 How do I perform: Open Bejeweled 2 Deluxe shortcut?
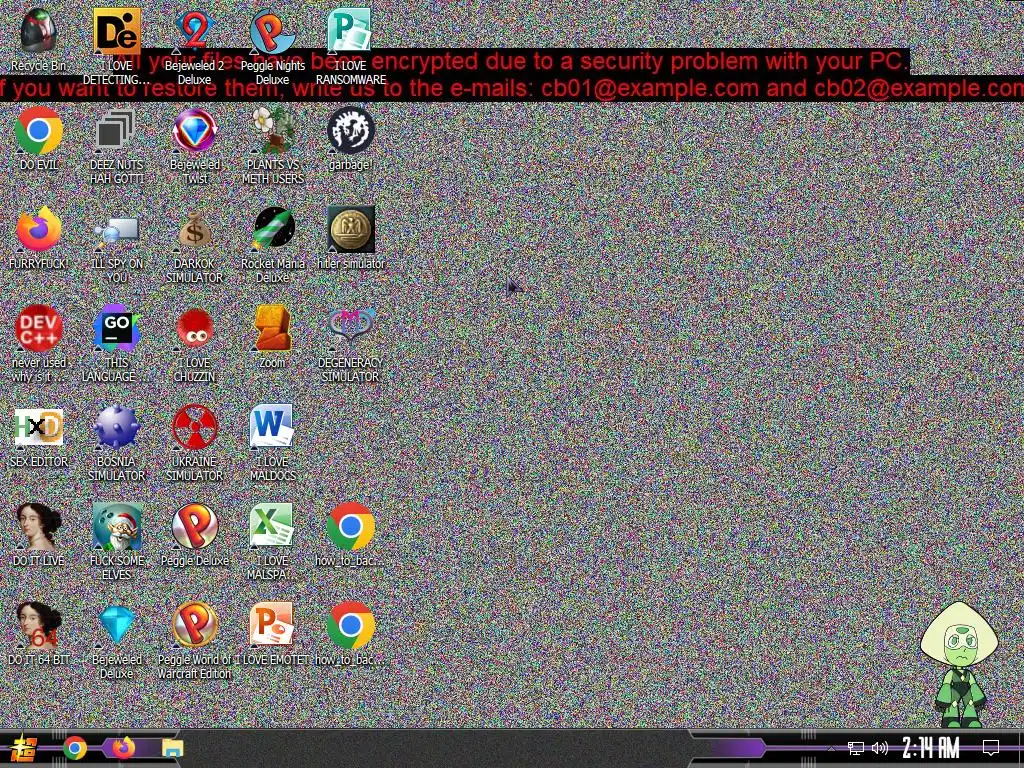[195, 31]
